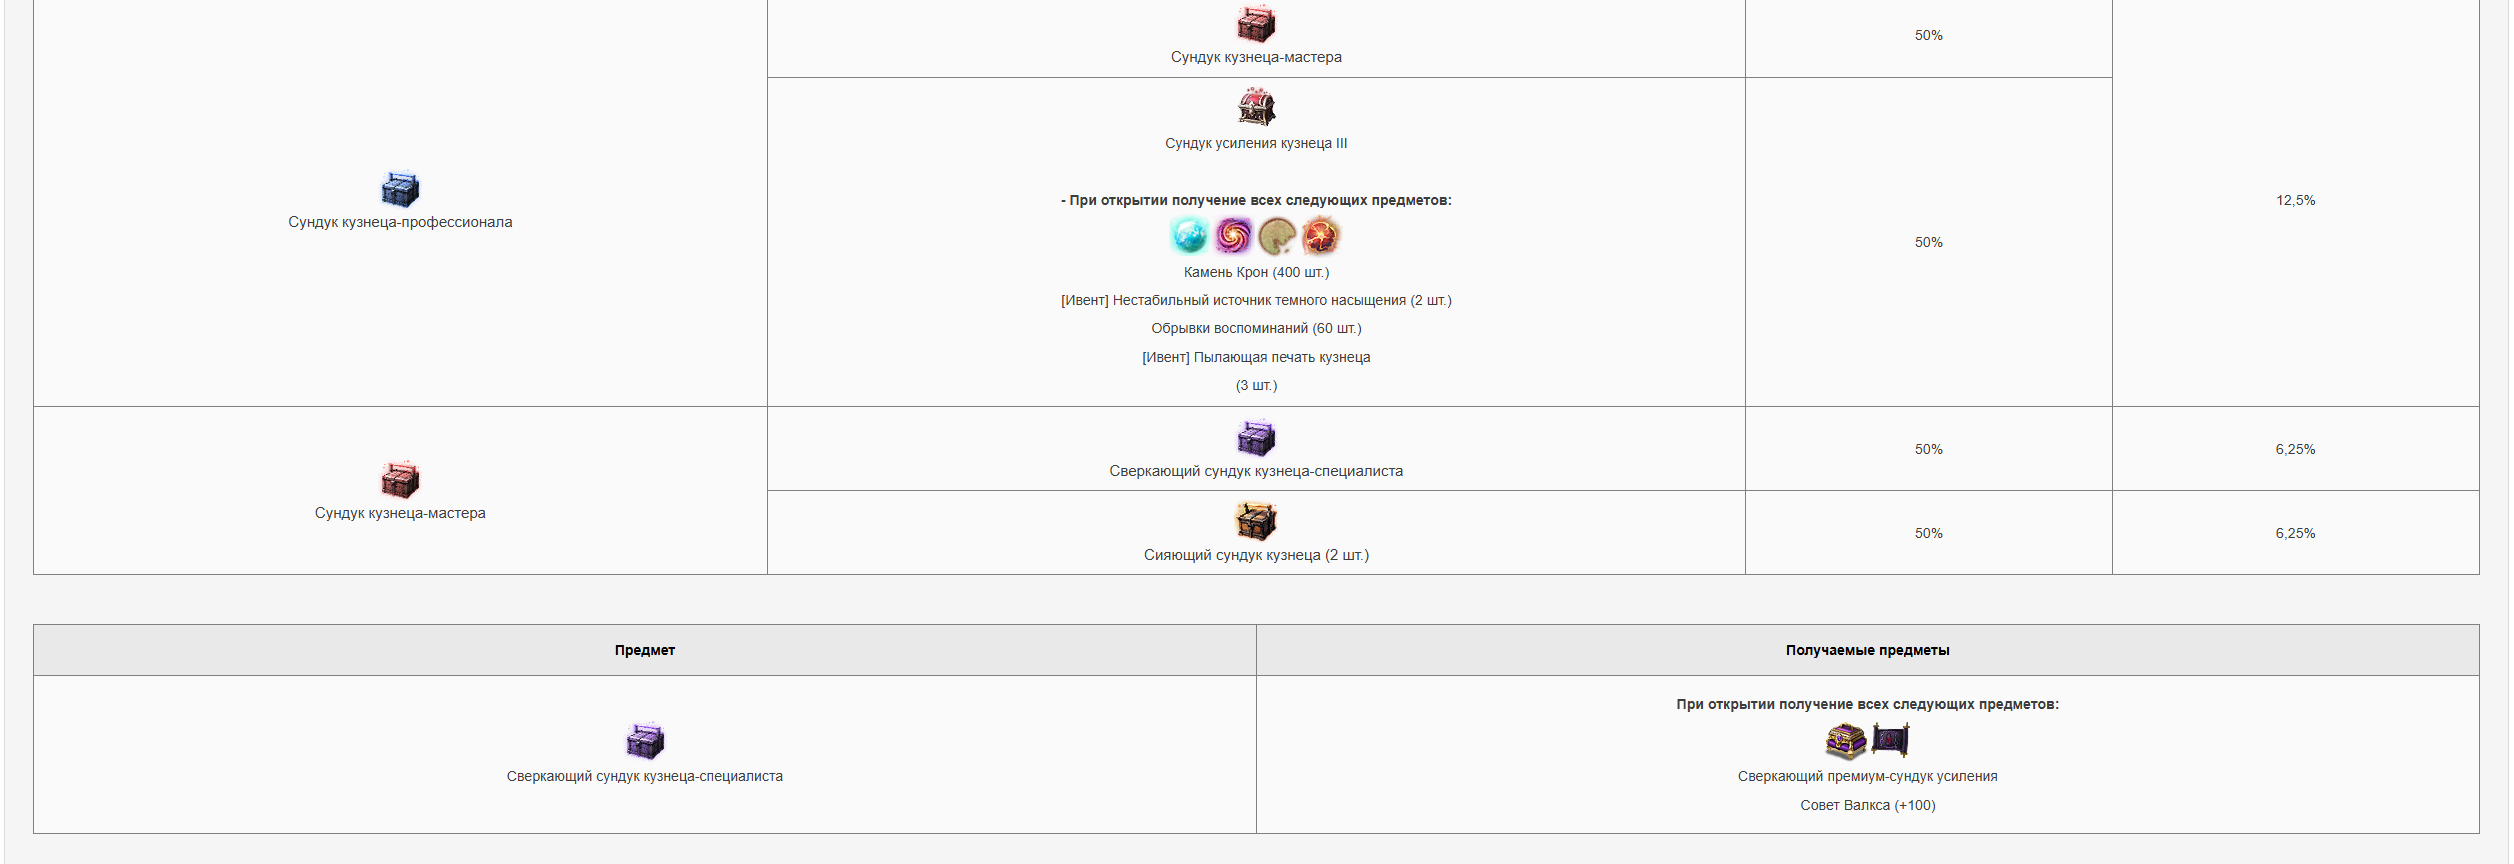Click the red chest icon at the top of the table
Viewport: 2514px width, 864px height.
click(1256, 23)
